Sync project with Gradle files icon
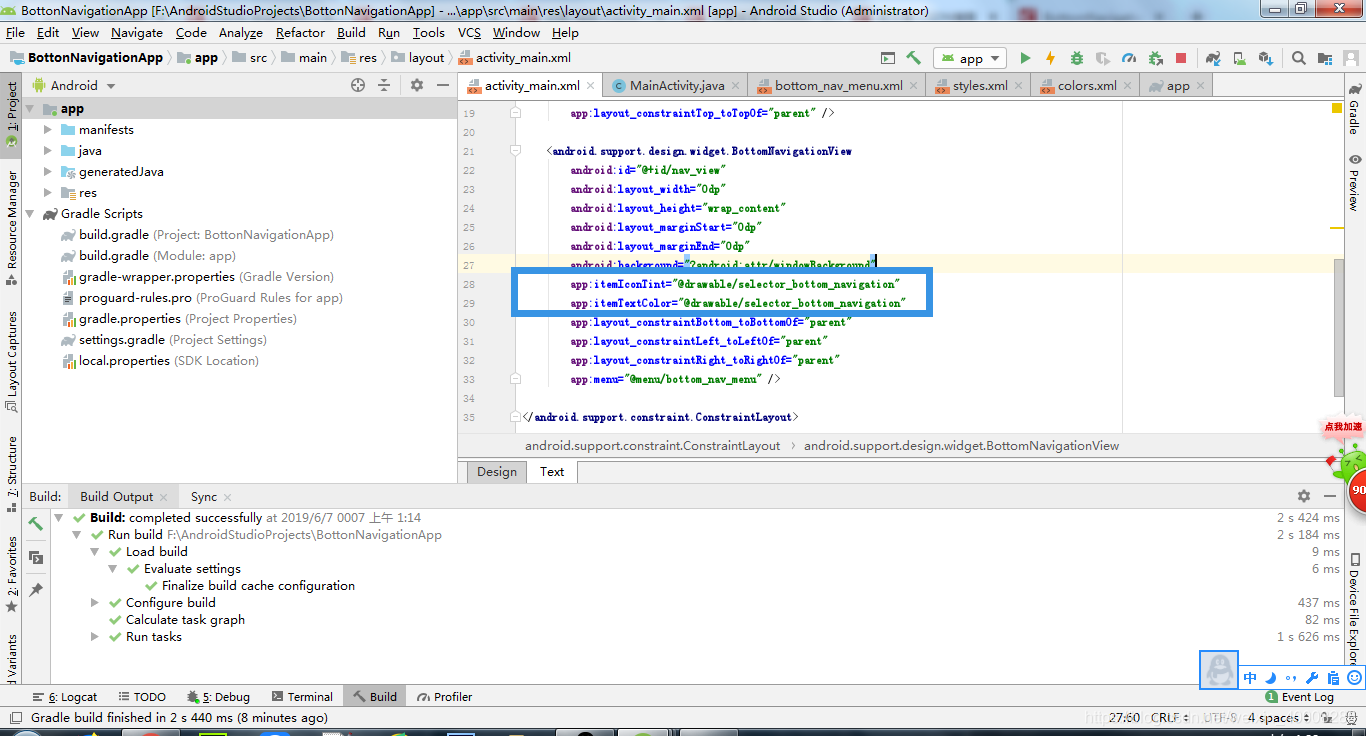Screen dimensions: 1366x736 pyautogui.click(x=1214, y=58)
